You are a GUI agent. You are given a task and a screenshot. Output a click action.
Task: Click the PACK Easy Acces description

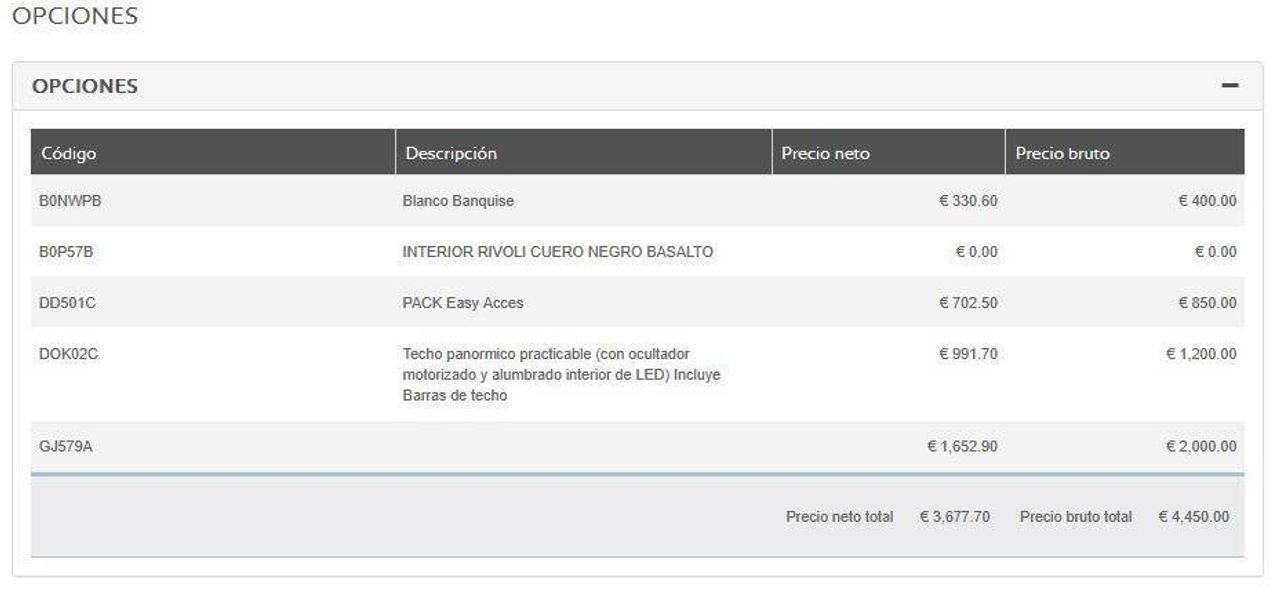(x=463, y=303)
